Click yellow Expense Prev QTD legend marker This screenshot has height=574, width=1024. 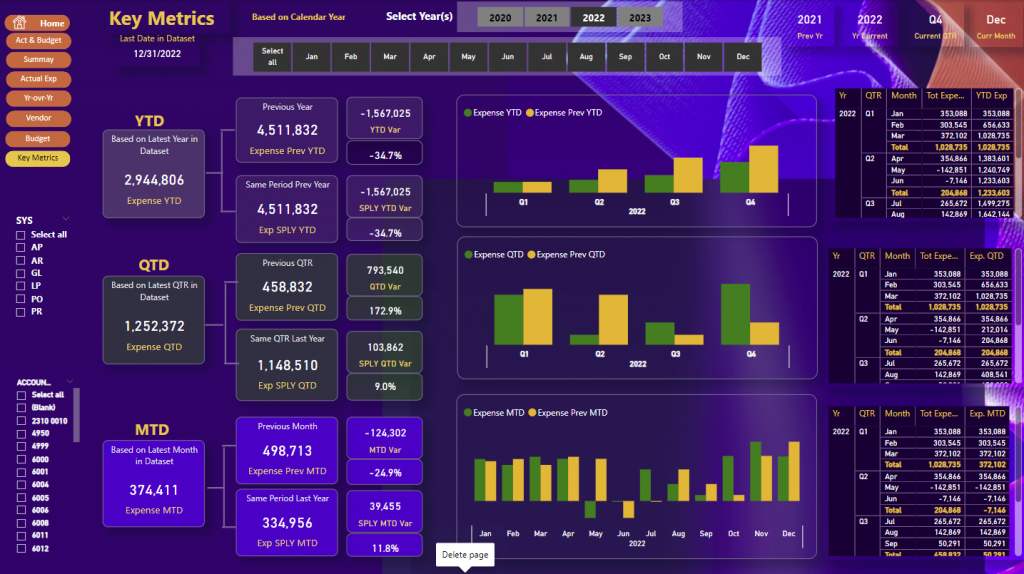pyautogui.click(x=531, y=255)
